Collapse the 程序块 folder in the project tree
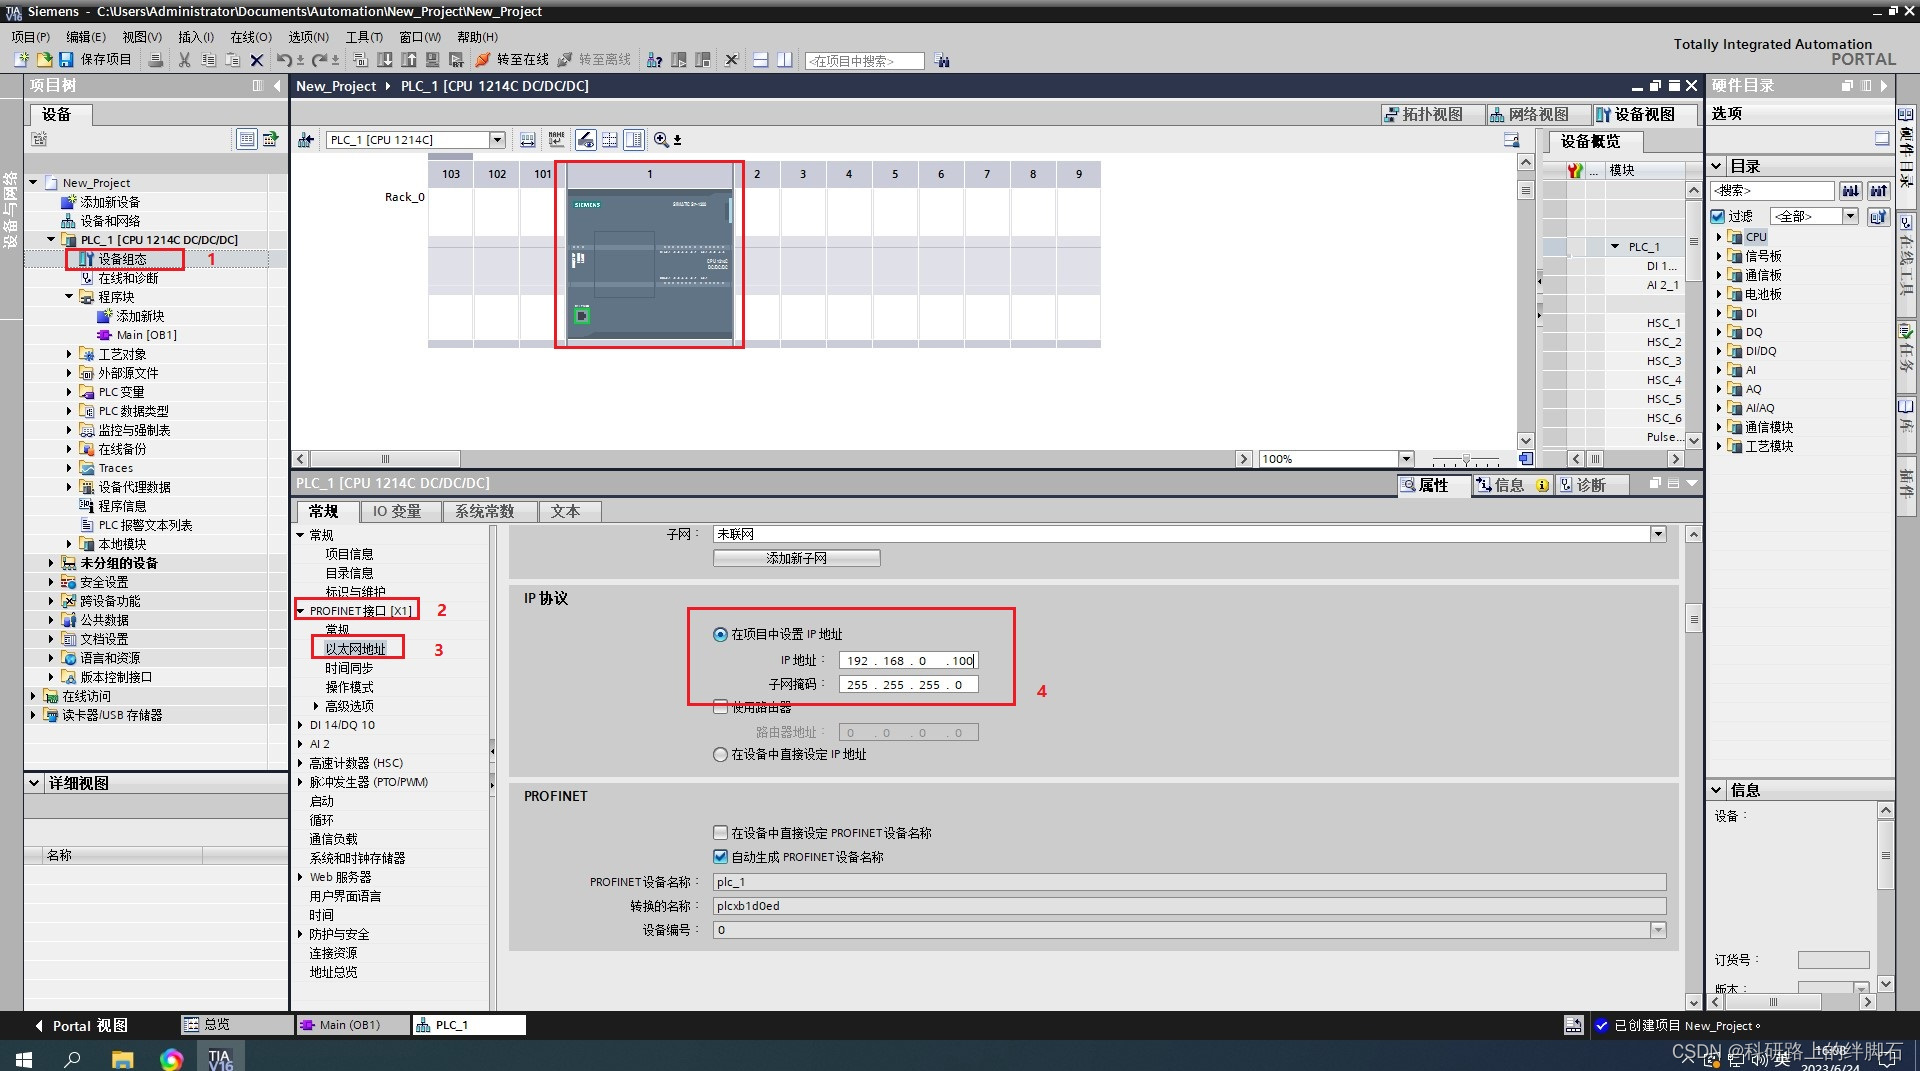1920x1071 pixels. click(x=69, y=297)
